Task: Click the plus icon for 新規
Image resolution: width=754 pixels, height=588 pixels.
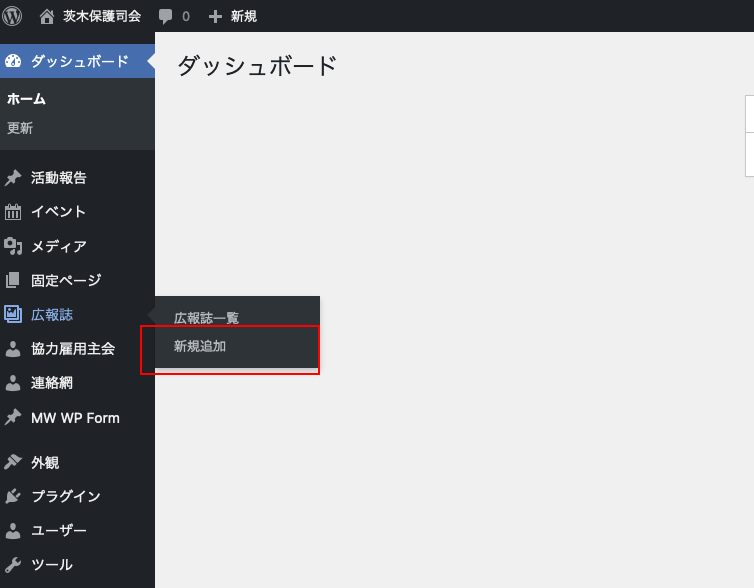Action: [x=215, y=16]
